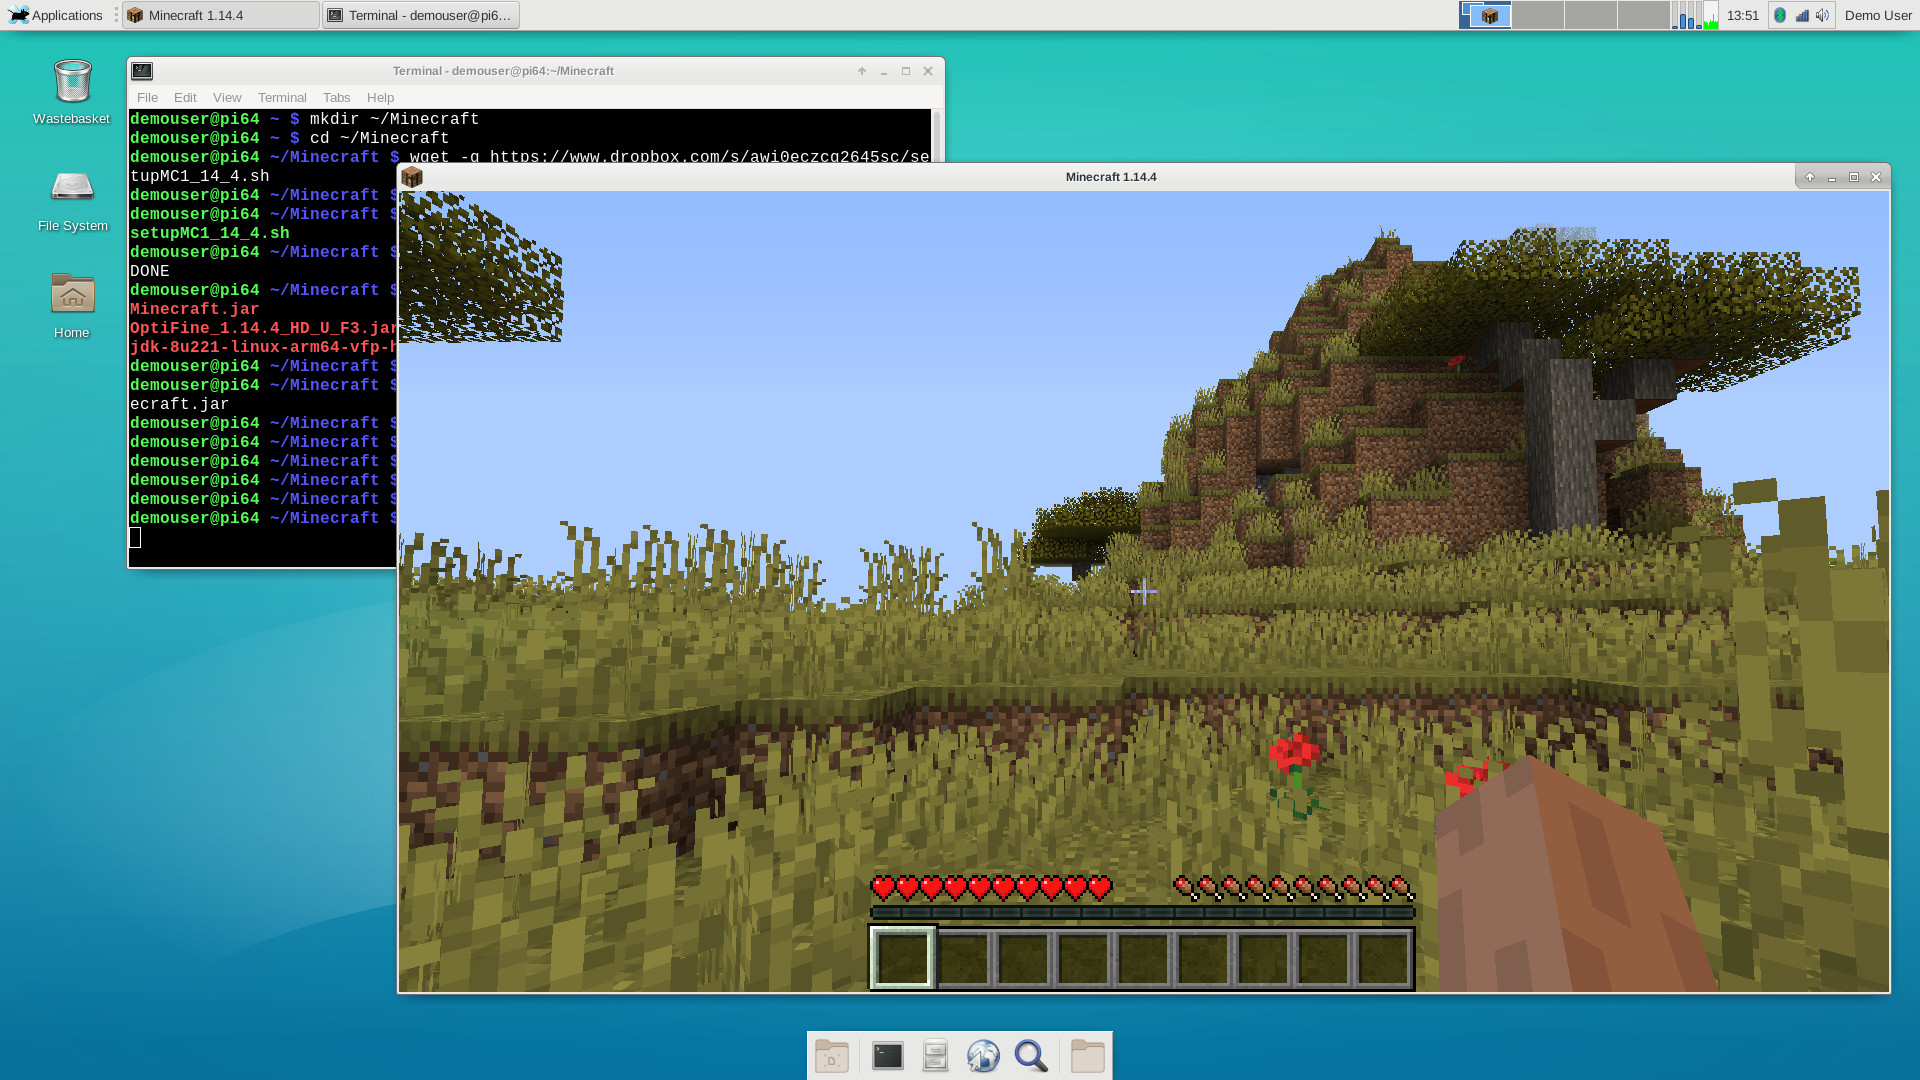Viewport: 1920px width, 1080px height.
Task: Click the Minecraft 1.14.4 taskbar button
Action: click(221, 15)
